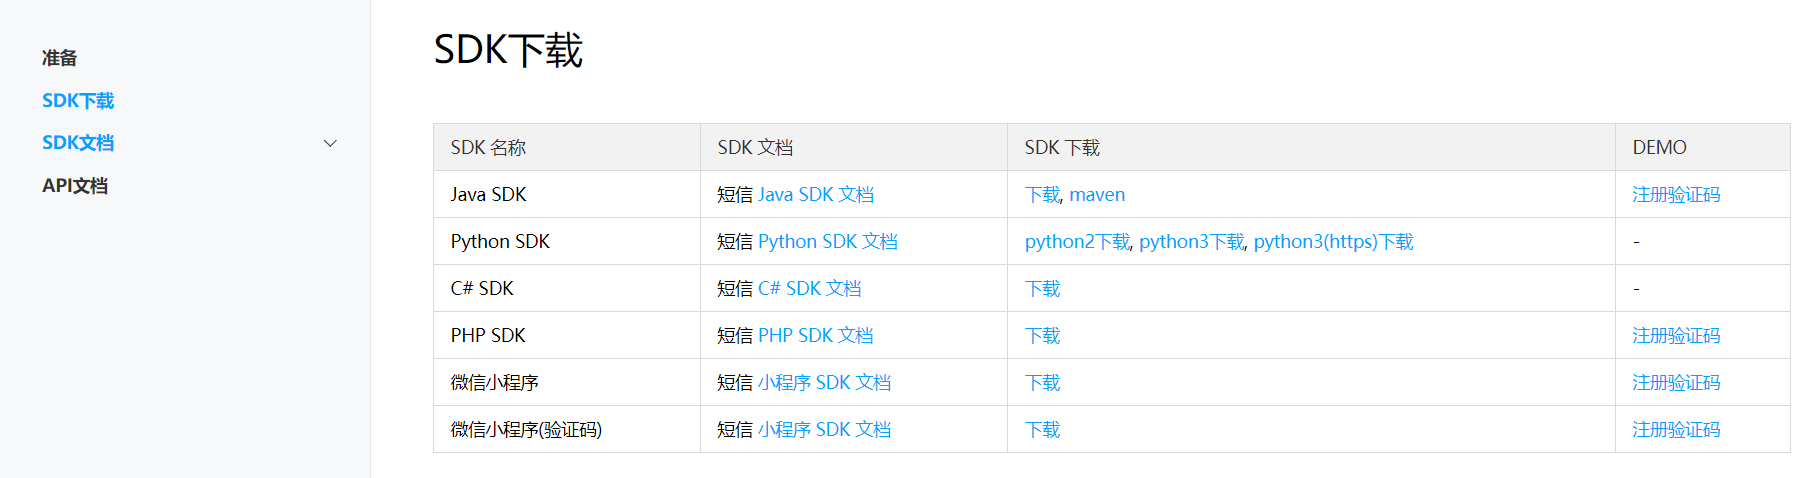Open 注册验证码 demo in 微信小程序(验证码) row

(1676, 429)
